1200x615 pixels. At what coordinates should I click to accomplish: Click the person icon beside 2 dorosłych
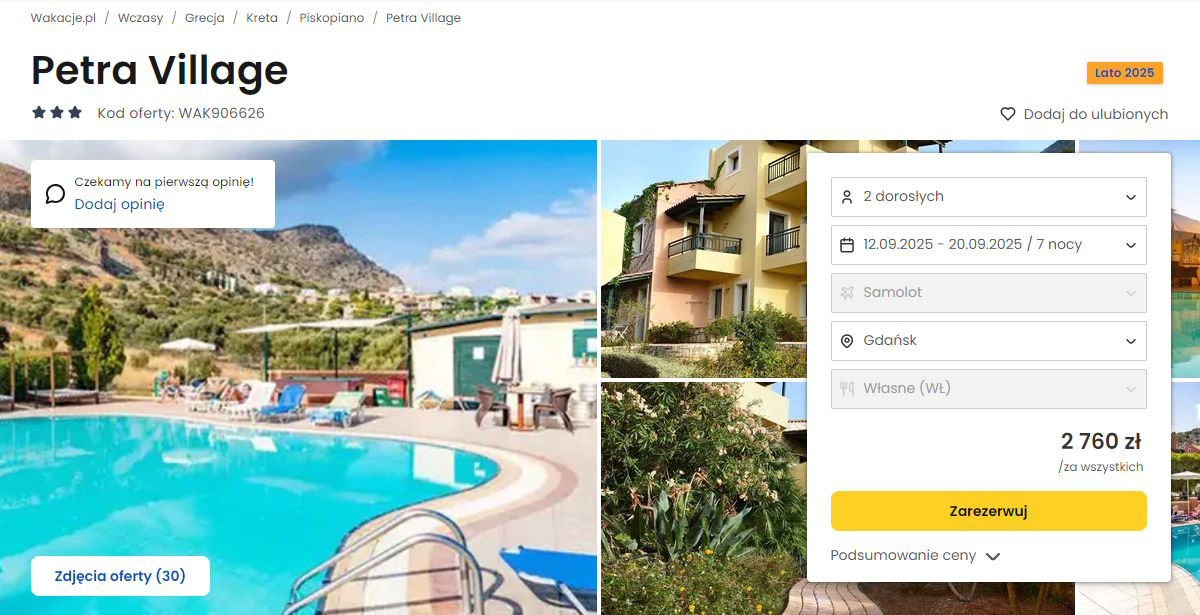pos(847,197)
